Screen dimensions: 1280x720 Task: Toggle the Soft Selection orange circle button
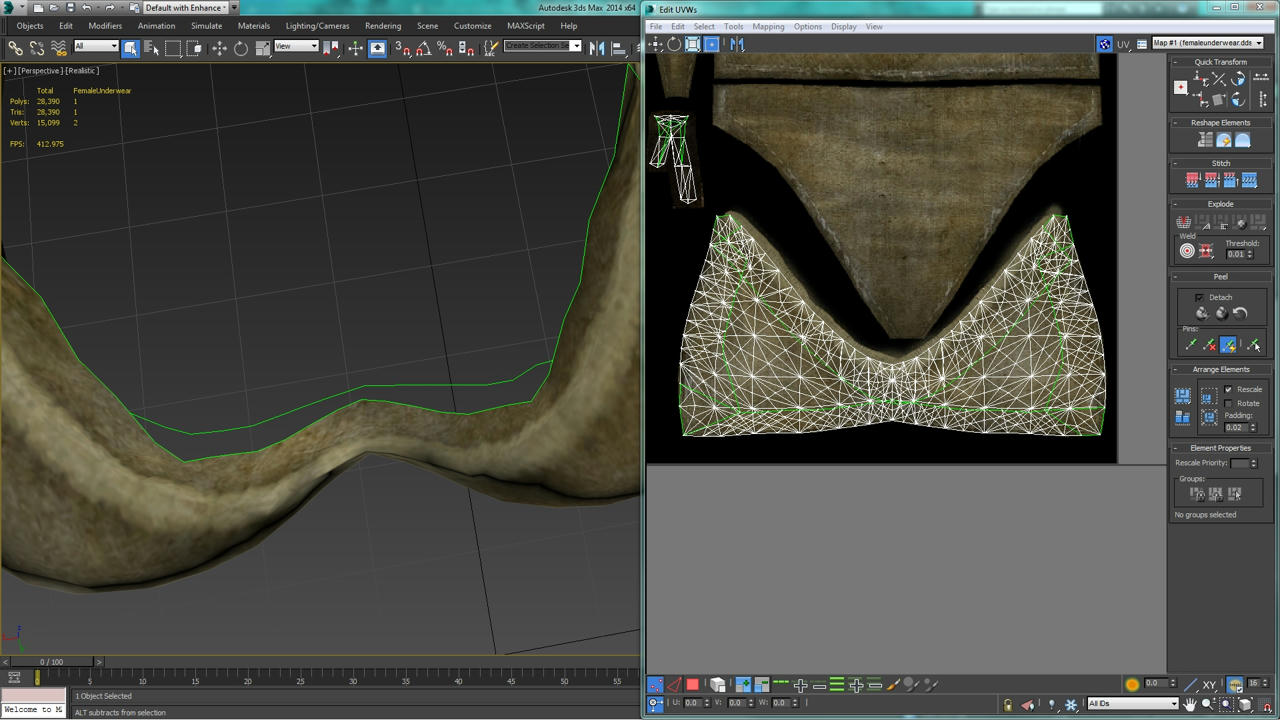click(x=1132, y=685)
